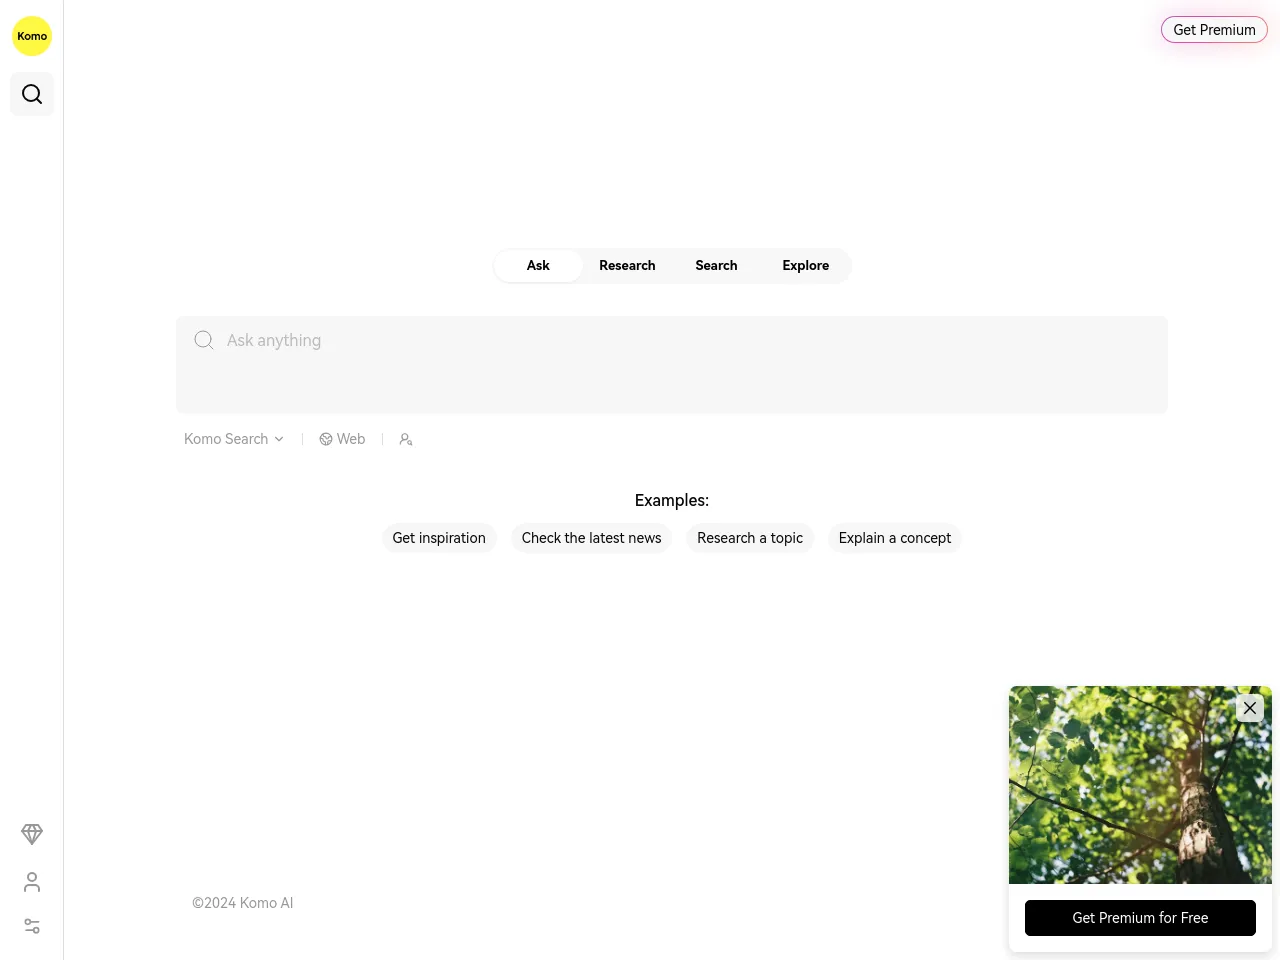This screenshot has width=1280, height=960.
Task: Click the magnifier icon in the search box
Action: point(204,340)
